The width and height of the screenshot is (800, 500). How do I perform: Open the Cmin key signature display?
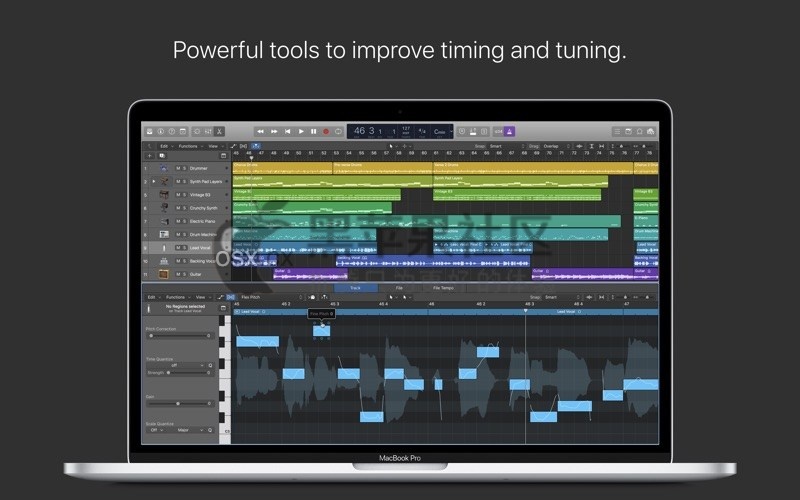pos(439,132)
